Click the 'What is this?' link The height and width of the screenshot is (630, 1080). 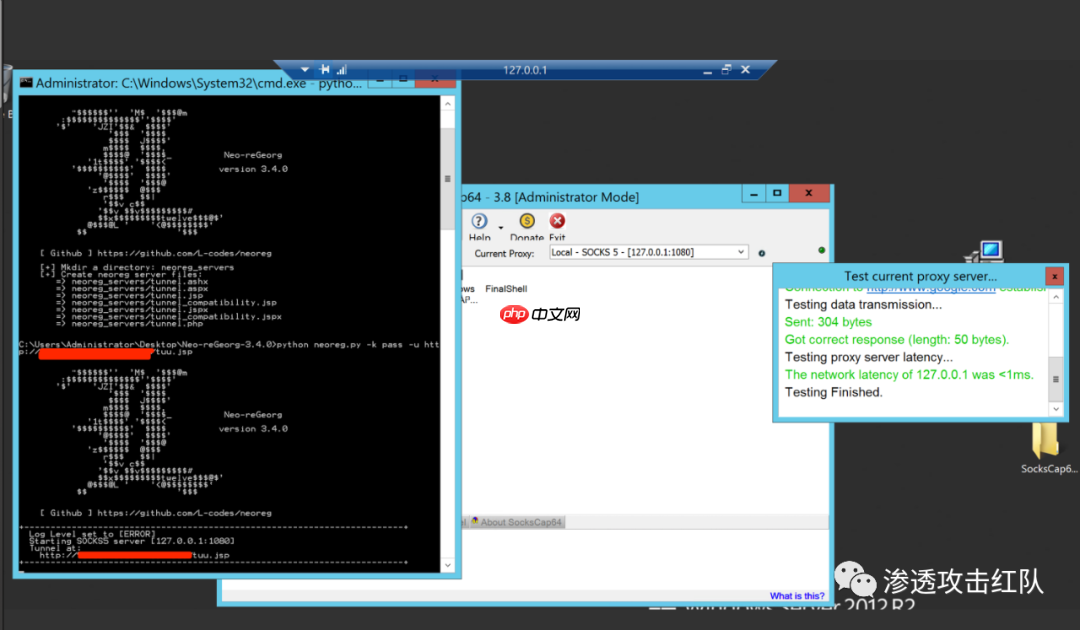(797, 596)
